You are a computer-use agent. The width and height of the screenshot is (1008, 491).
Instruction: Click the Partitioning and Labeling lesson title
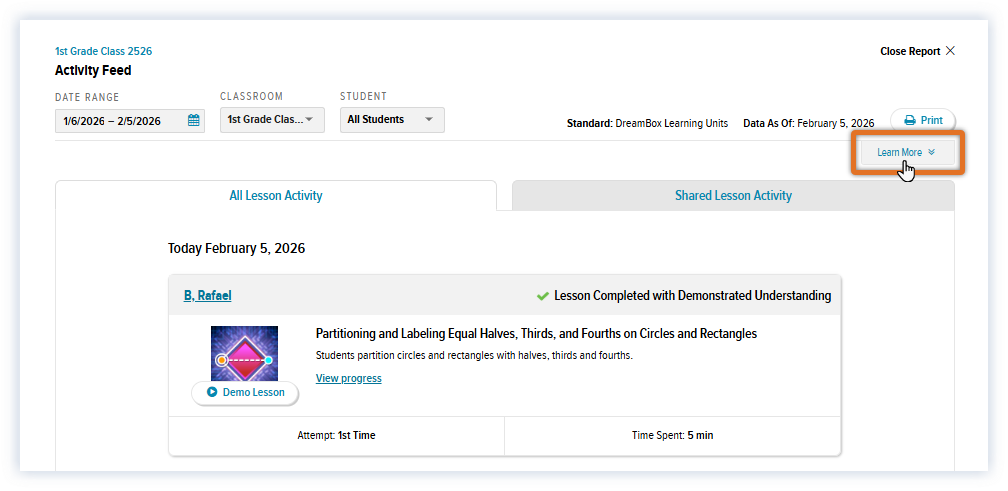coord(536,334)
